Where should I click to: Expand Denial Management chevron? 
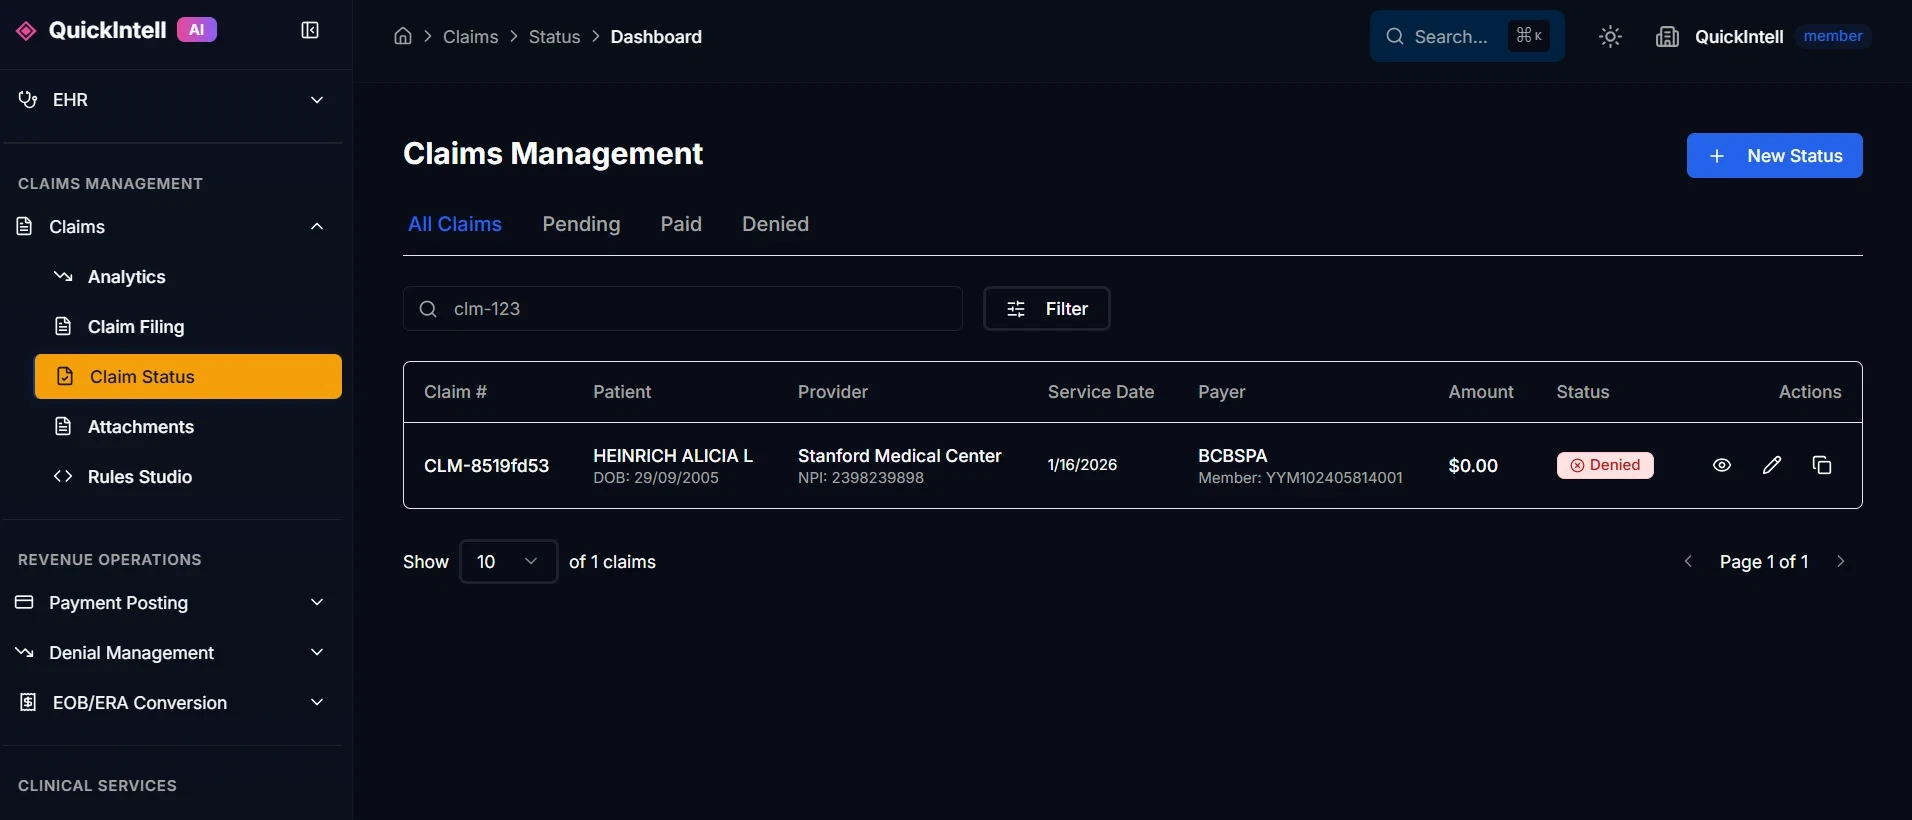point(317,652)
